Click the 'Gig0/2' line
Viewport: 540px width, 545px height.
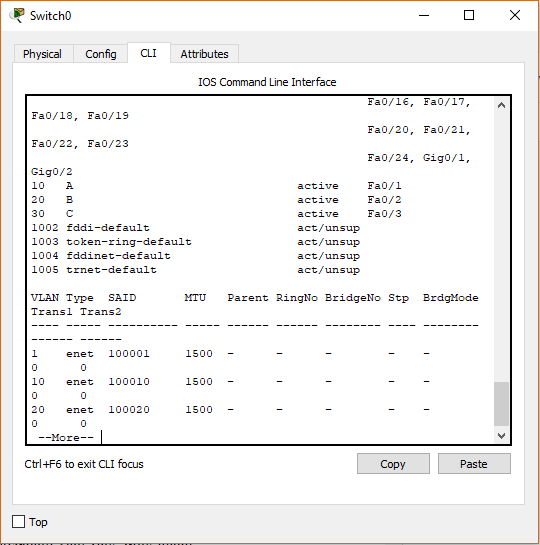click(x=52, y=172)
